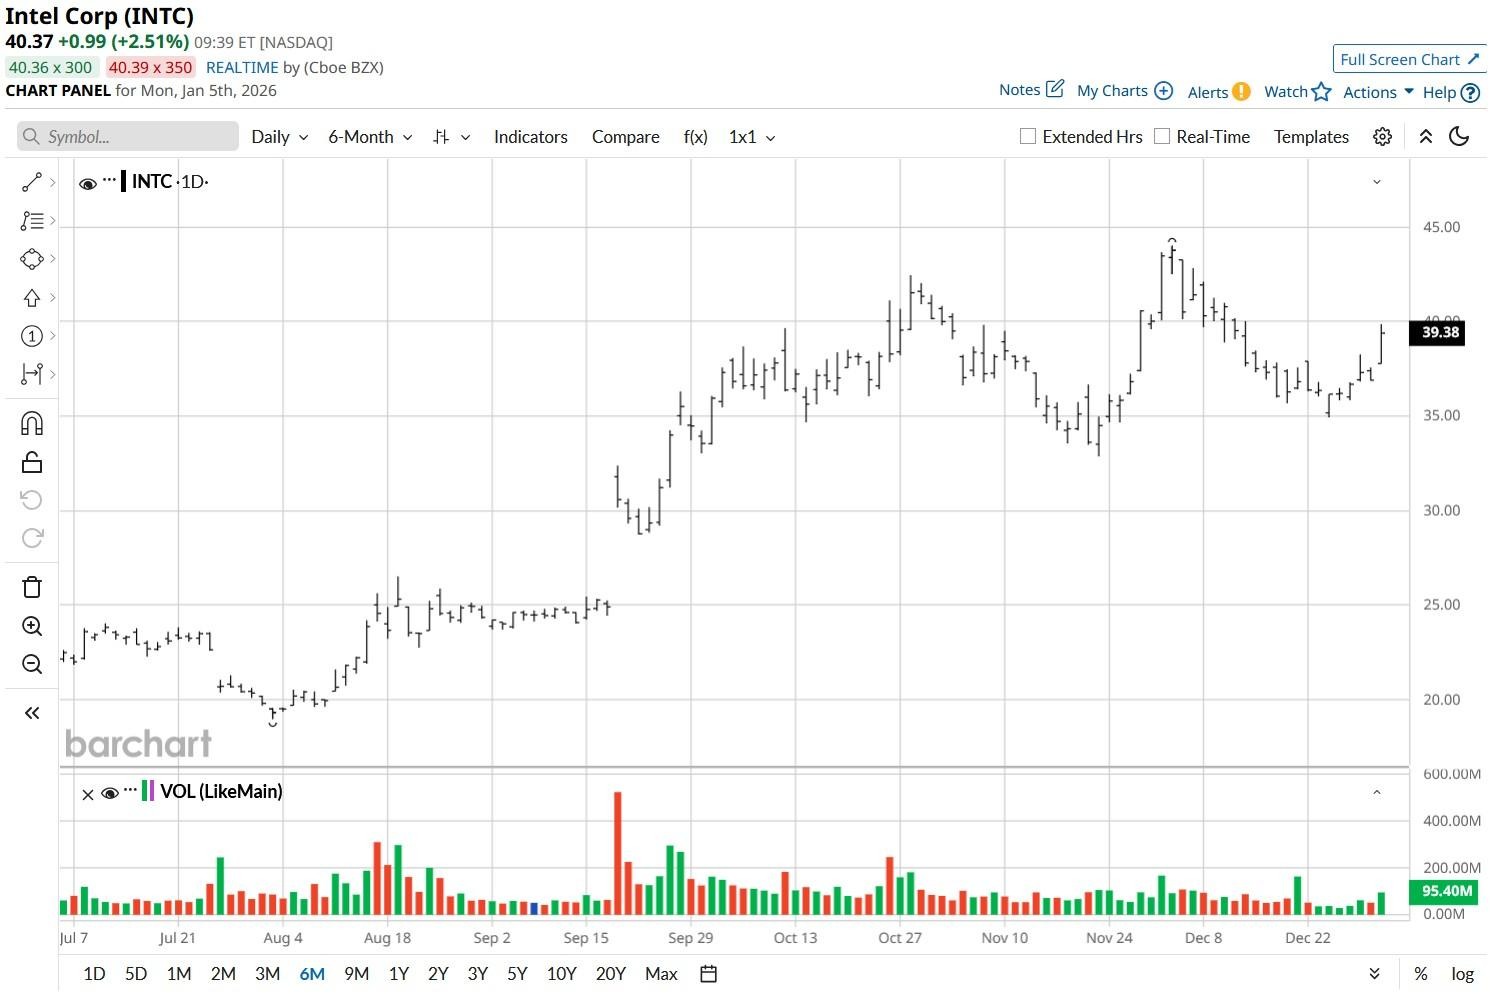The width and height of the screenshot is (1492, 994).
Task: Select the 2Y time range
Action: pos(438,974)
